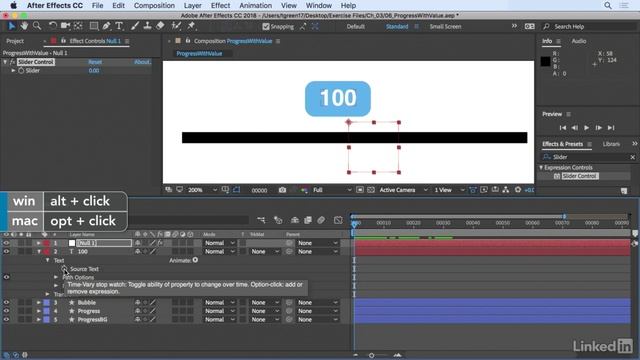This screenshot has height=360, width=640.
Task: Open the Effect menu
Action: point(220,5)
